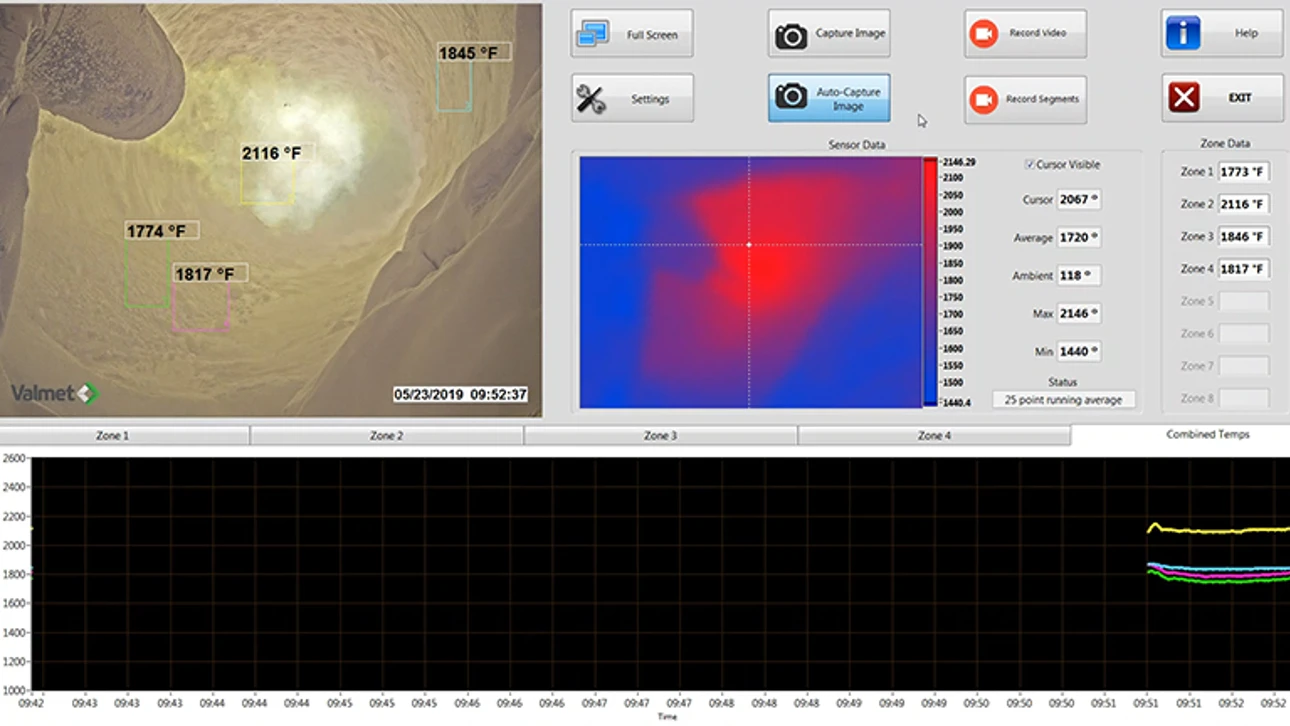Select the Zone 3 tab
Viewport: 1290px width, 726px height.
coord(661,436)
